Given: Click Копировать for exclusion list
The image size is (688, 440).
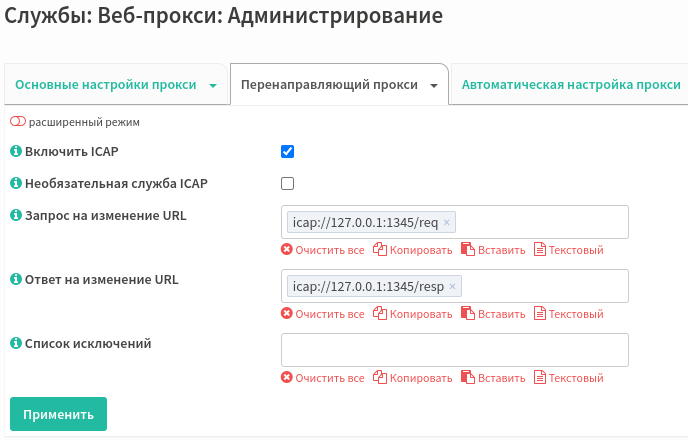Looking at the screenshot, I should [421, 378].
